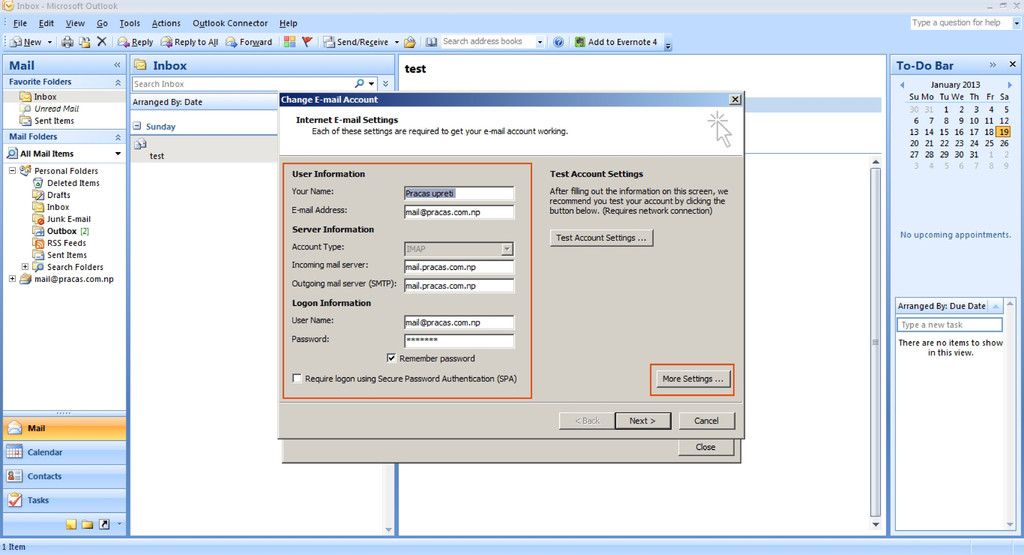Open the Search Inbox options dropdown arrow

click(371, 84)
